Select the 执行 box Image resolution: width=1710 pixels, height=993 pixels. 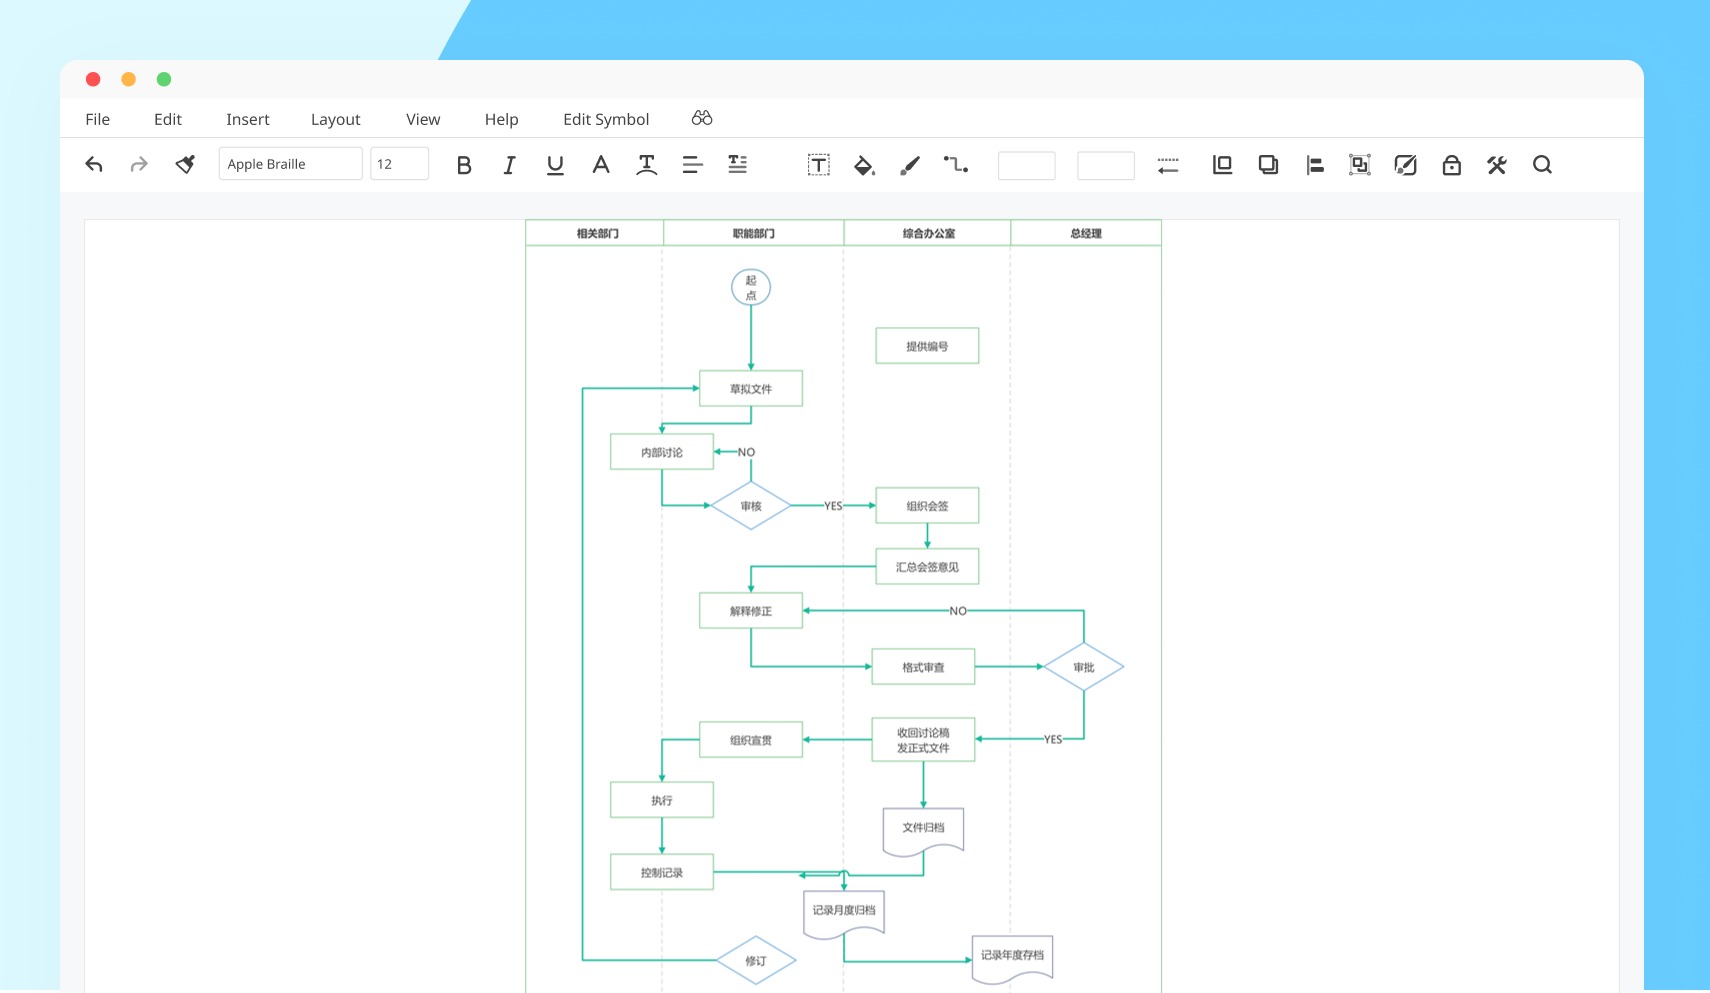(662, 800)
